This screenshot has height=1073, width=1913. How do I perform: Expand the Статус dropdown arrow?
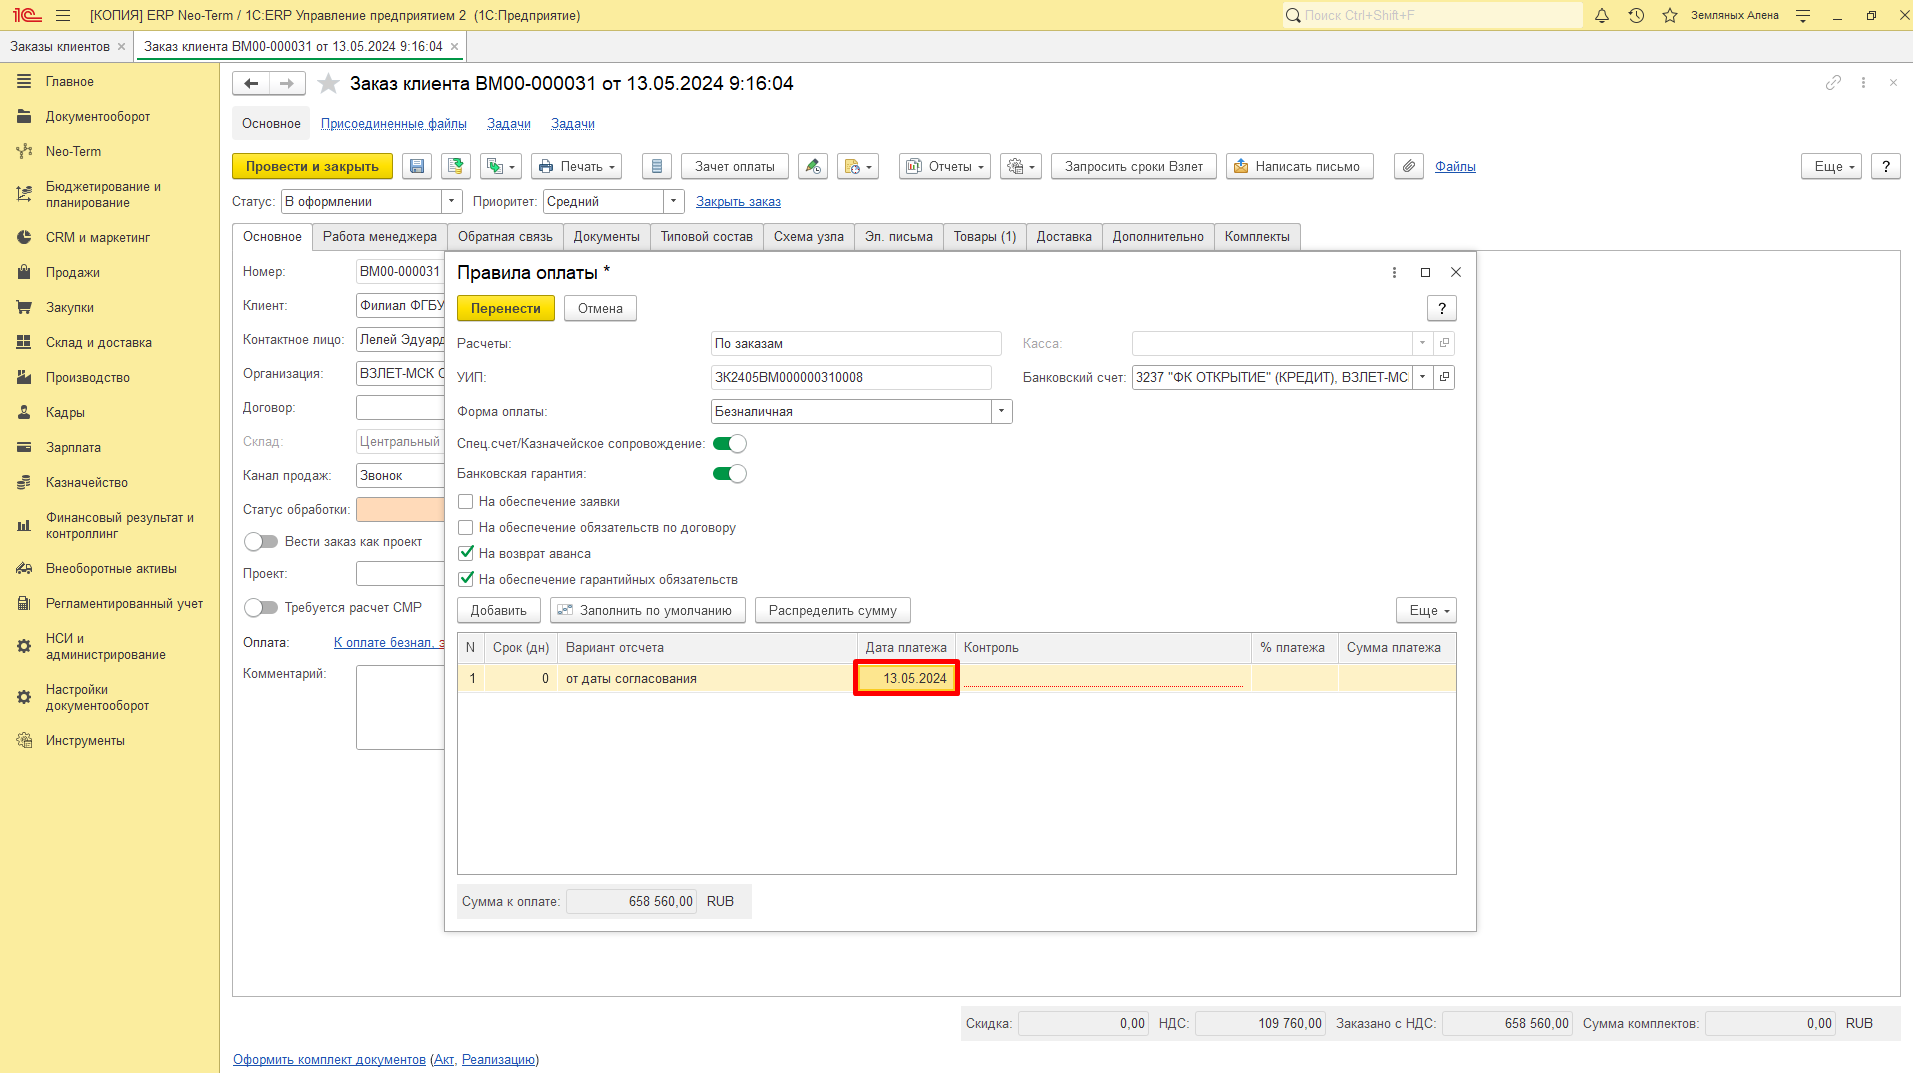[451, 201]
